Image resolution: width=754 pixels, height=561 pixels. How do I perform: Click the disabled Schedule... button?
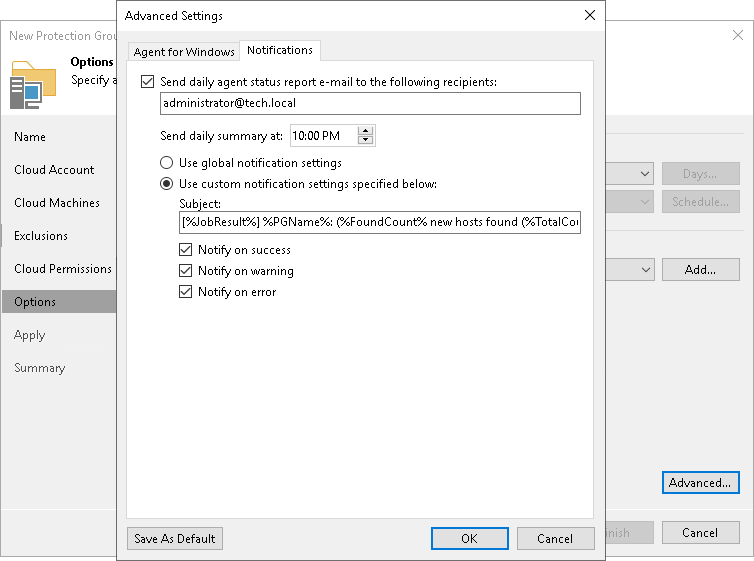pos(700,202)
